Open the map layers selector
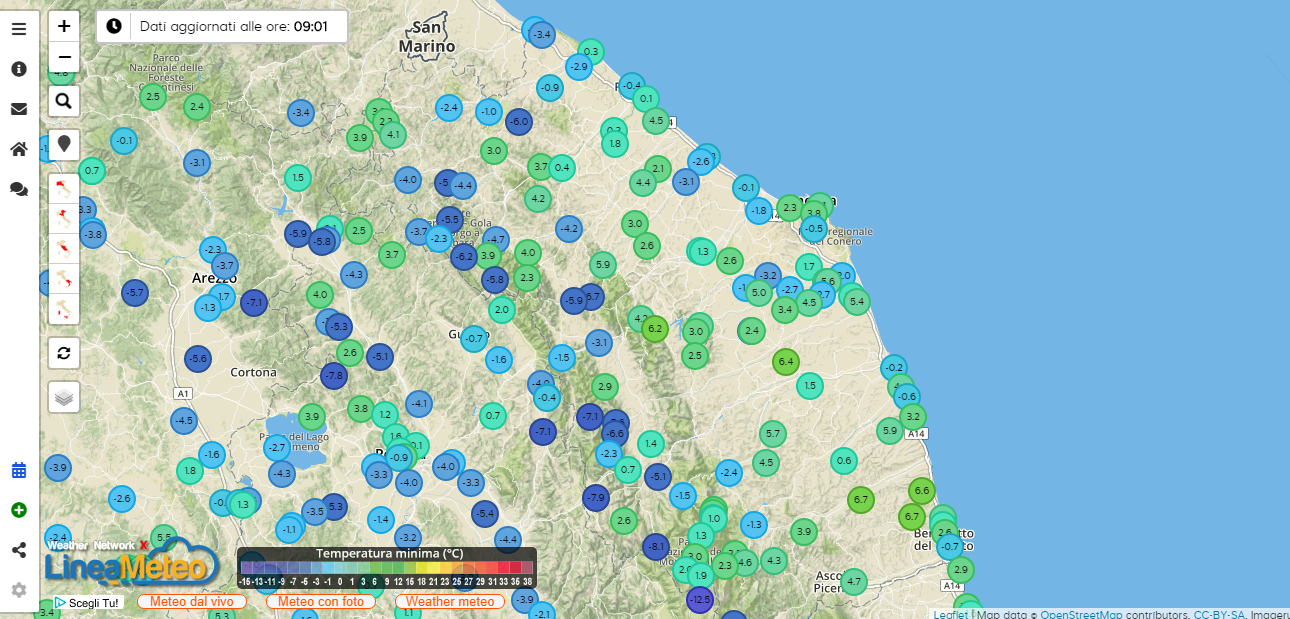Image resolution: width=1290 pixels, height=619 pixels. coord(64,397)
